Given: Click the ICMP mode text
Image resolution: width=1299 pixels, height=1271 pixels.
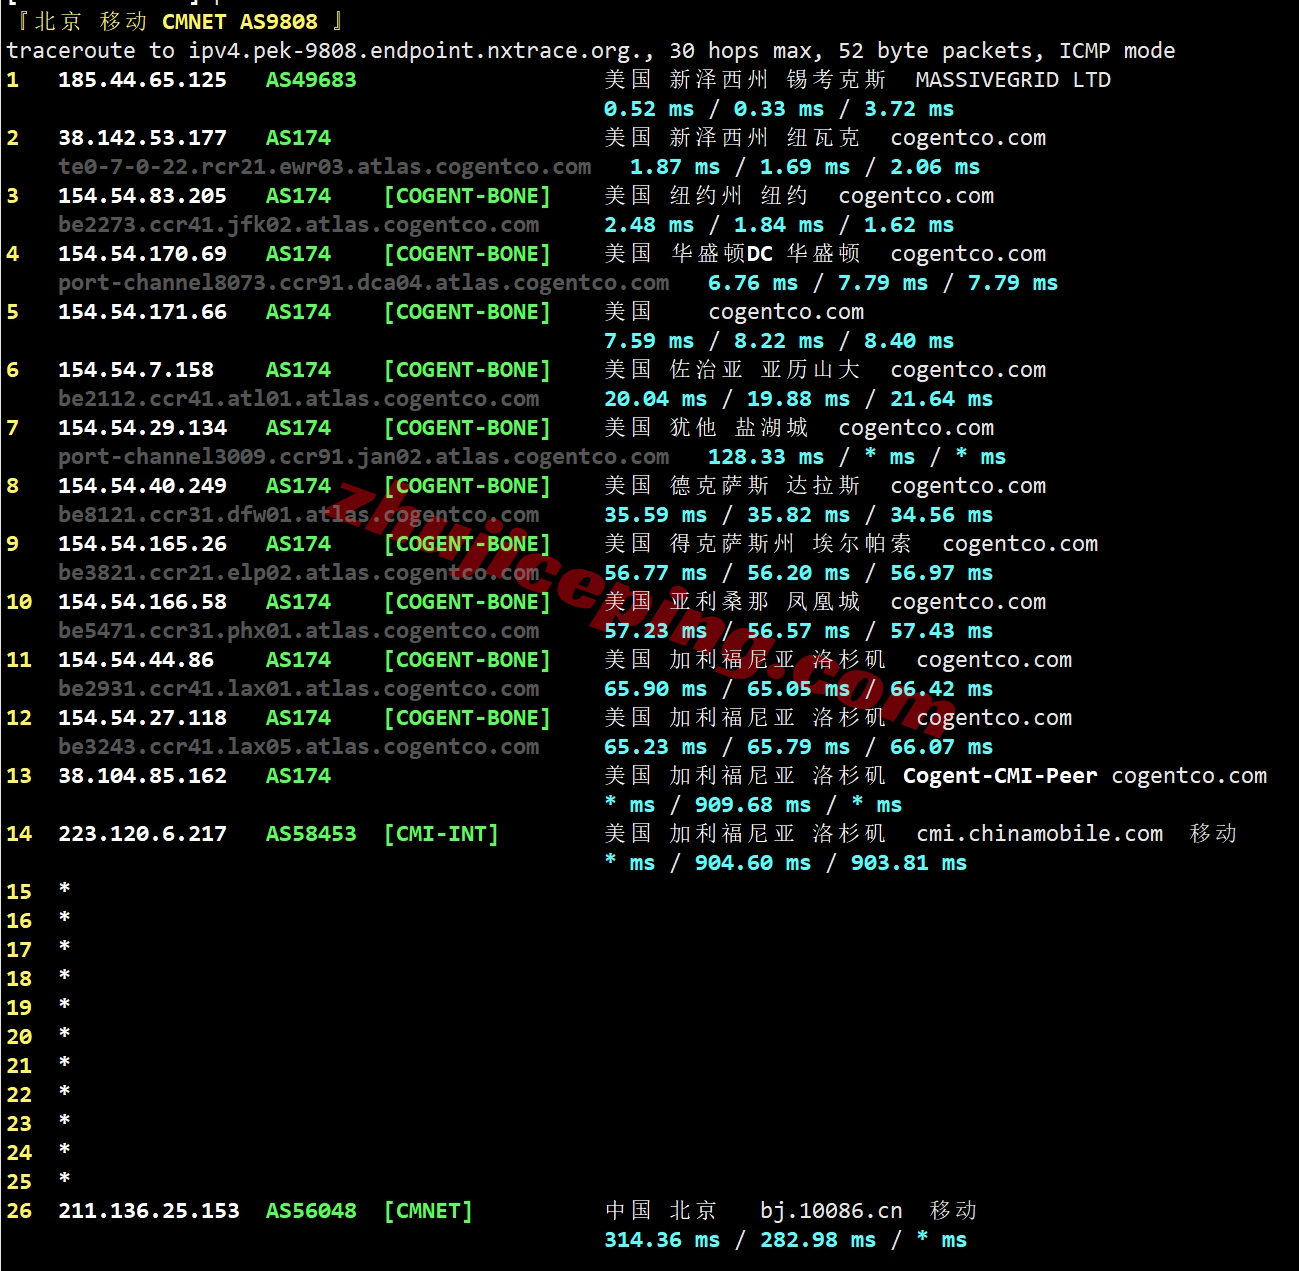Looking at the screenshot, I should 1117,51.
